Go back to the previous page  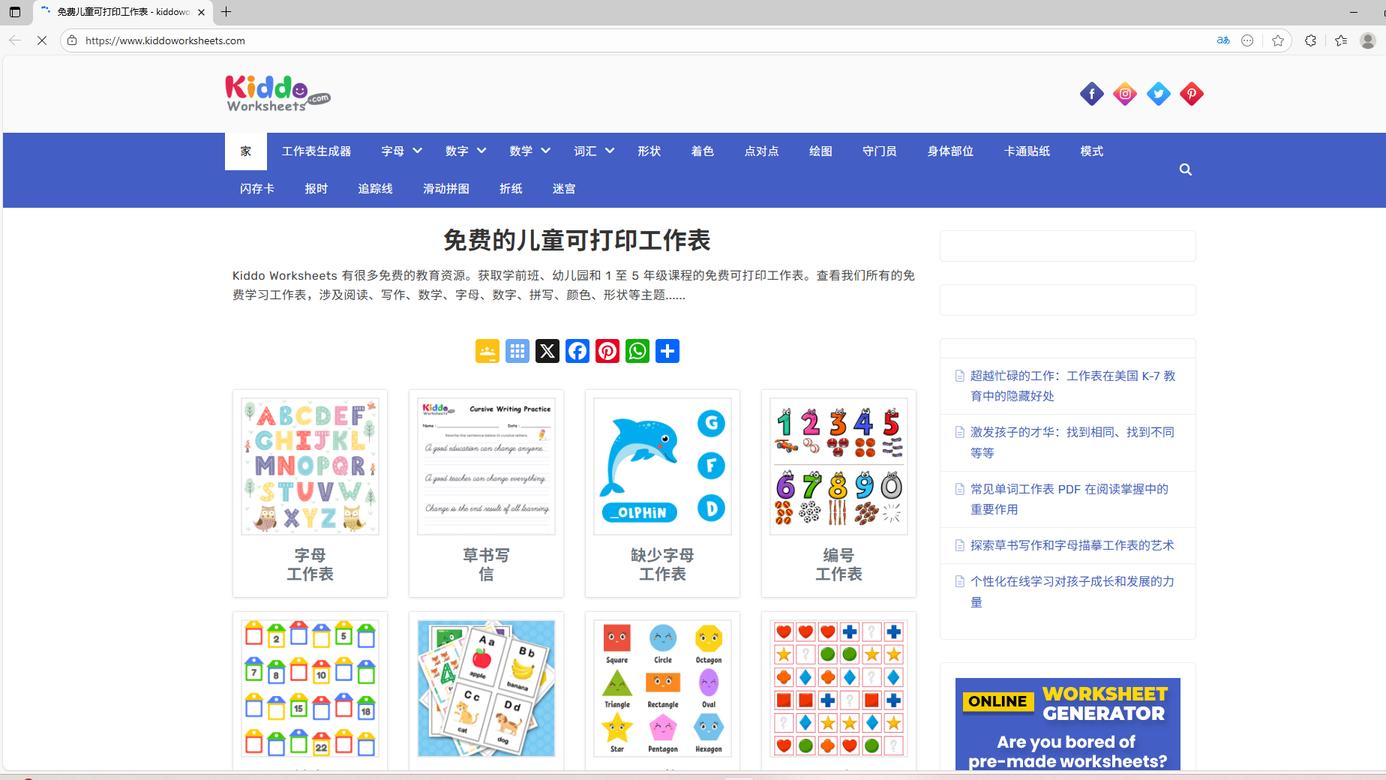click(x=15, y=41)
